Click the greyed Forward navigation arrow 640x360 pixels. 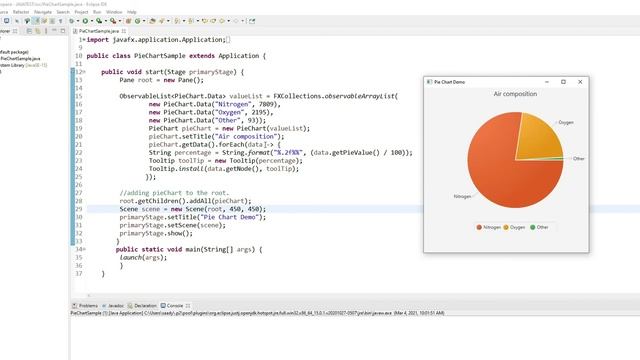[x=236, y=21]
